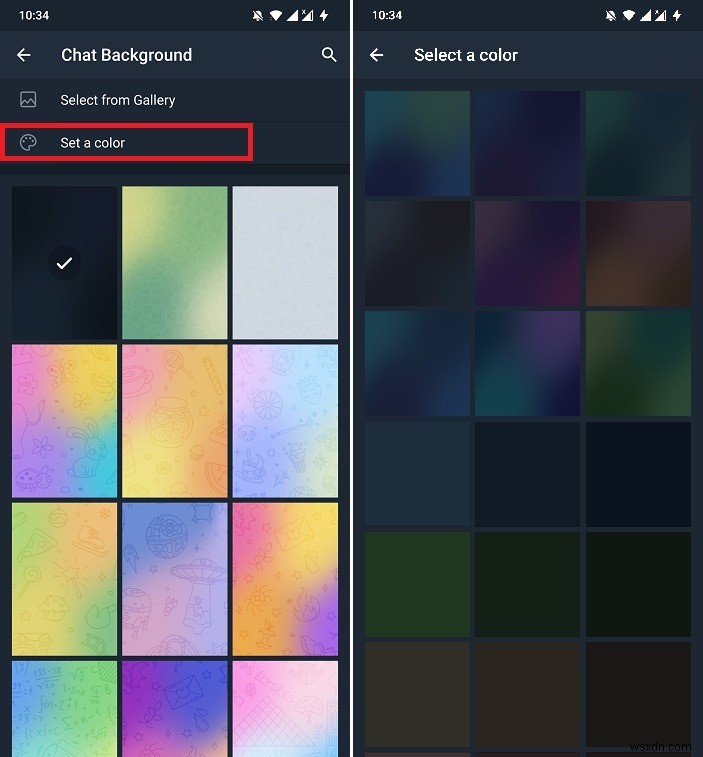The height and width of the screenshot is (757, 703).
Task: Pick the pizza and ice-skate pattern wallpaper
Action: tap(64, 579)
